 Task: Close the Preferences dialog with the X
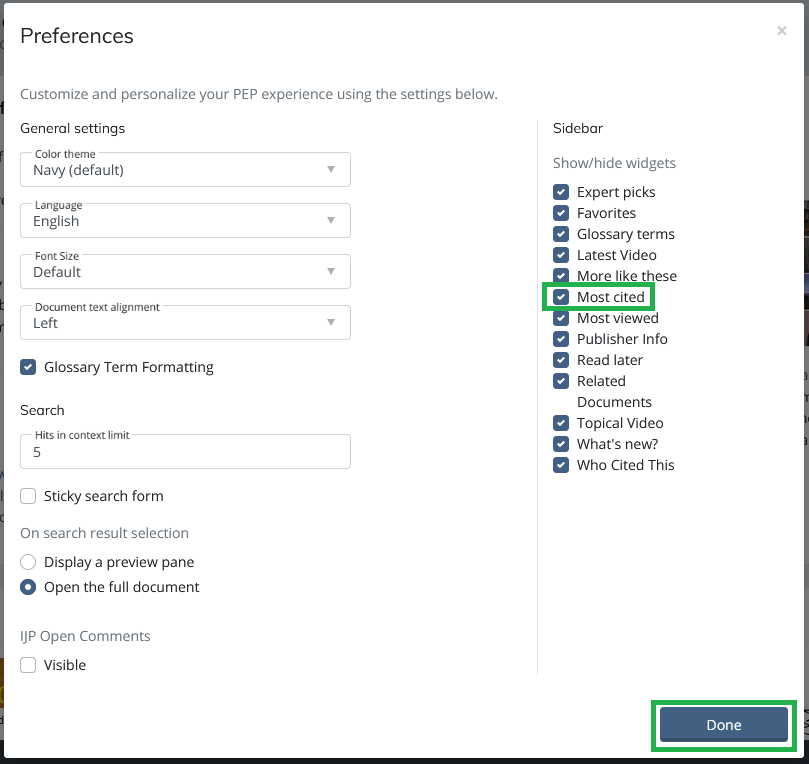pyautogui.click(x=781, y=31)
